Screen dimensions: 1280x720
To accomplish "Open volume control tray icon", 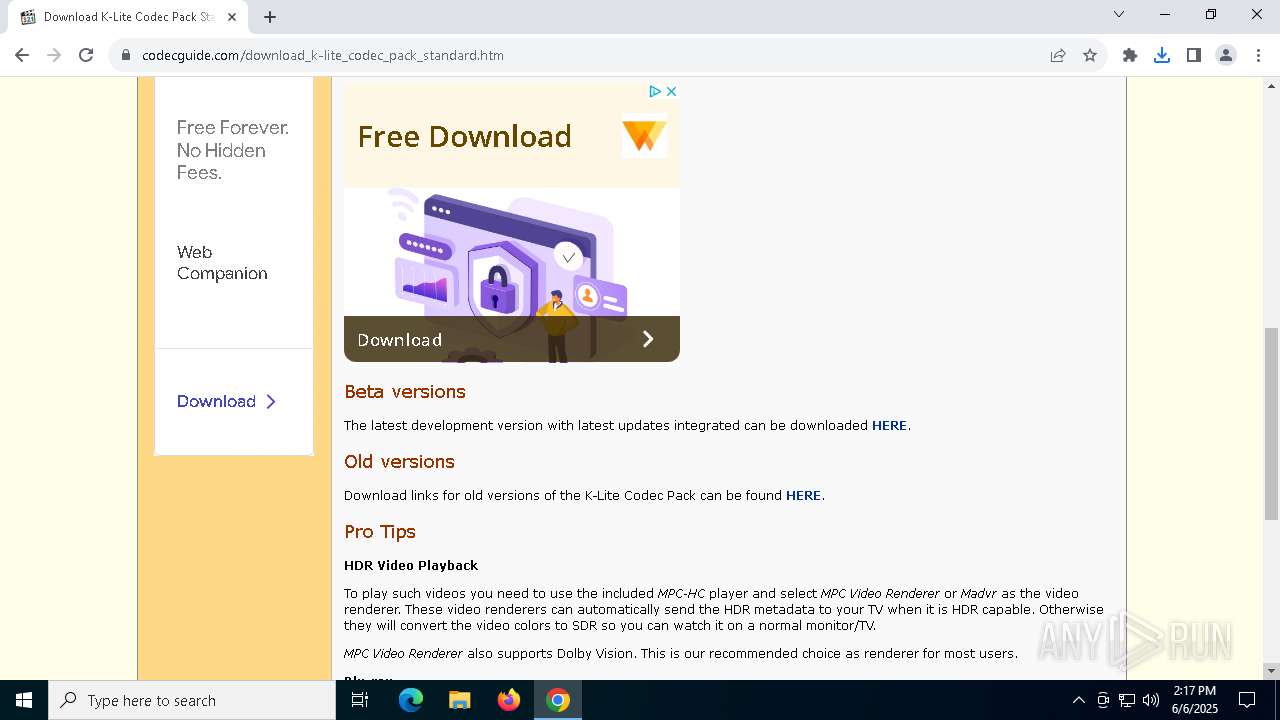I will click(x=1151, y=700).
